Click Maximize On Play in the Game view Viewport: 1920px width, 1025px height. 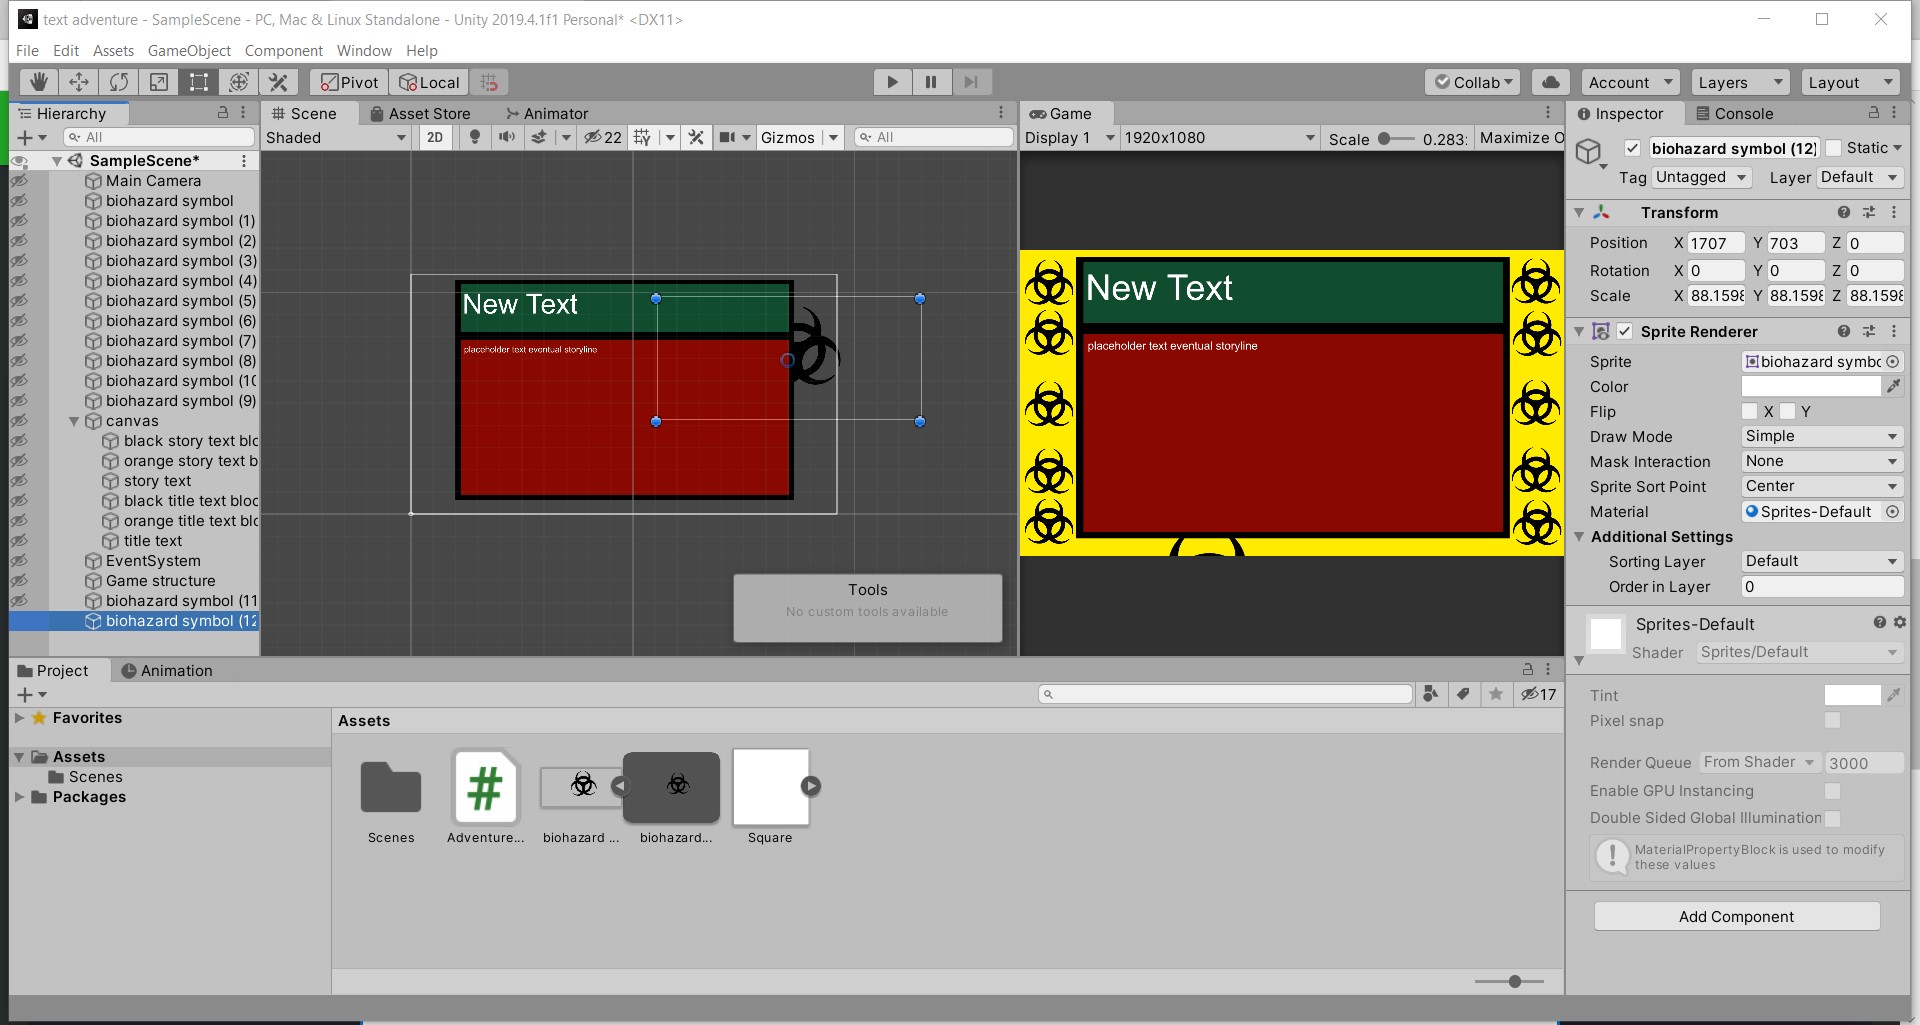[1520, 137]
